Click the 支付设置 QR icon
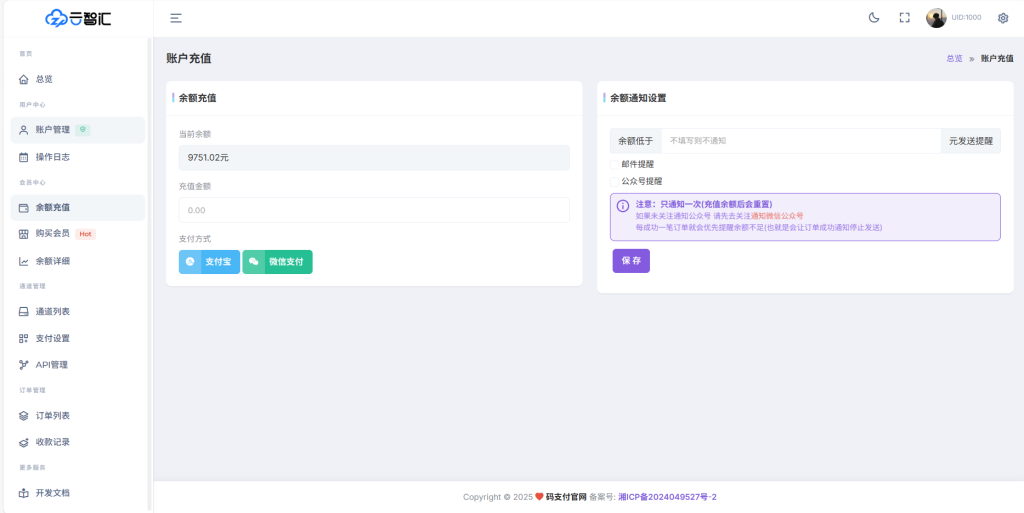1024x513 pixels. click(x=24, y=338)
